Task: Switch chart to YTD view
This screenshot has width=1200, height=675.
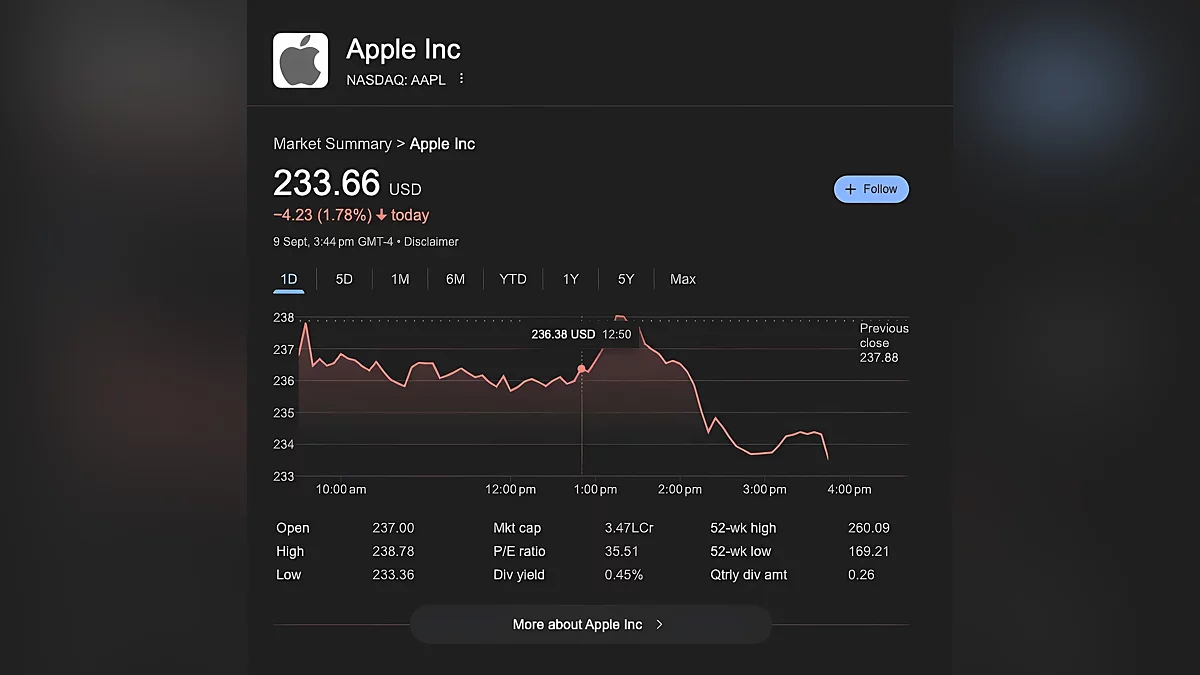Action: pyautogui.click(x=512, y=279)
